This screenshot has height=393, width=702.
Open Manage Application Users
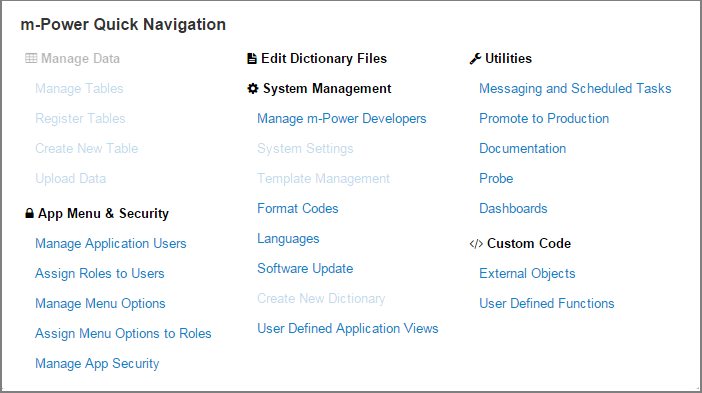111,243
